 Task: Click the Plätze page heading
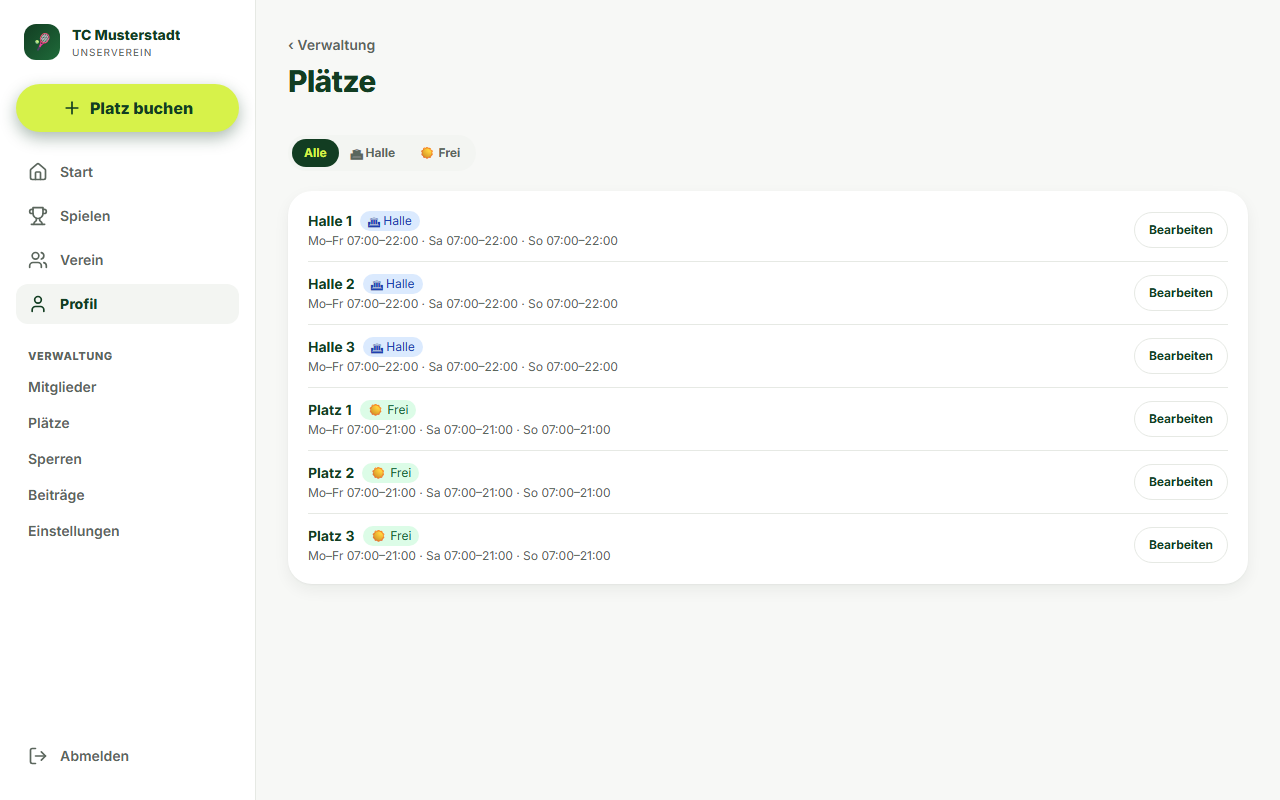(x=332, y=81)
